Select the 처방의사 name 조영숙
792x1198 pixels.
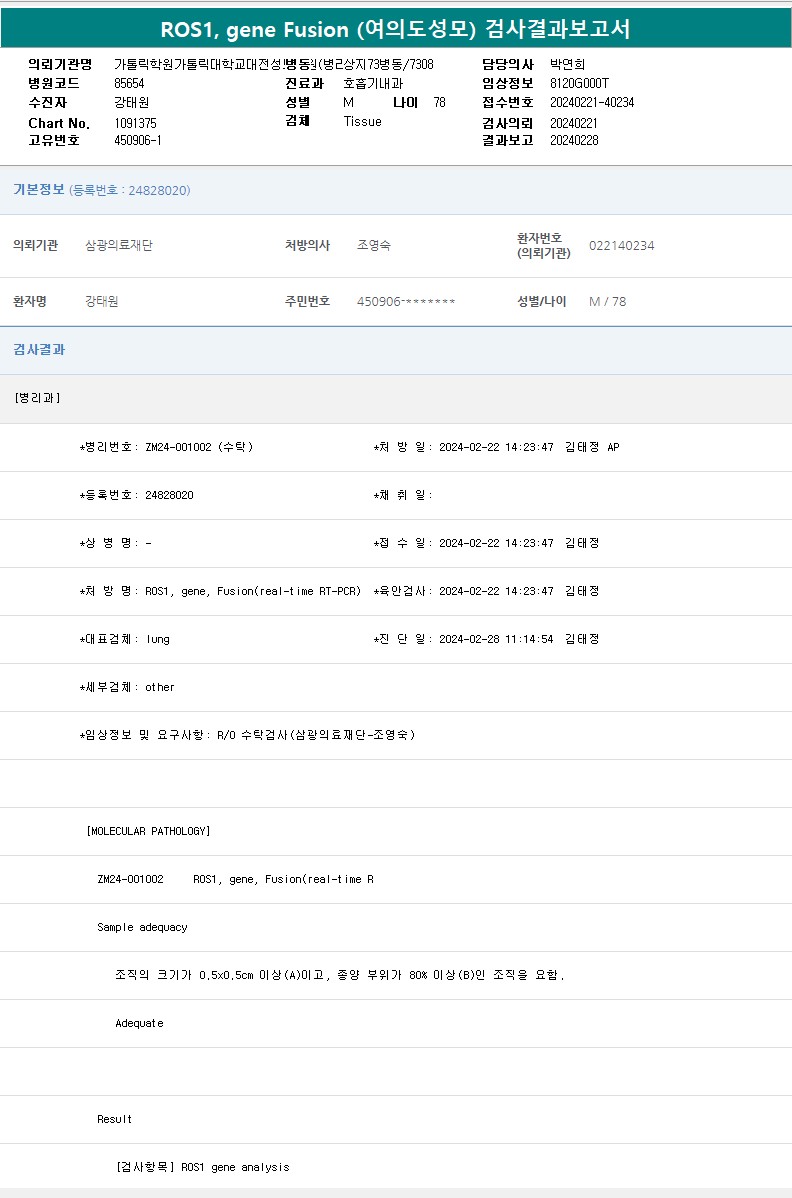(374, 246)
